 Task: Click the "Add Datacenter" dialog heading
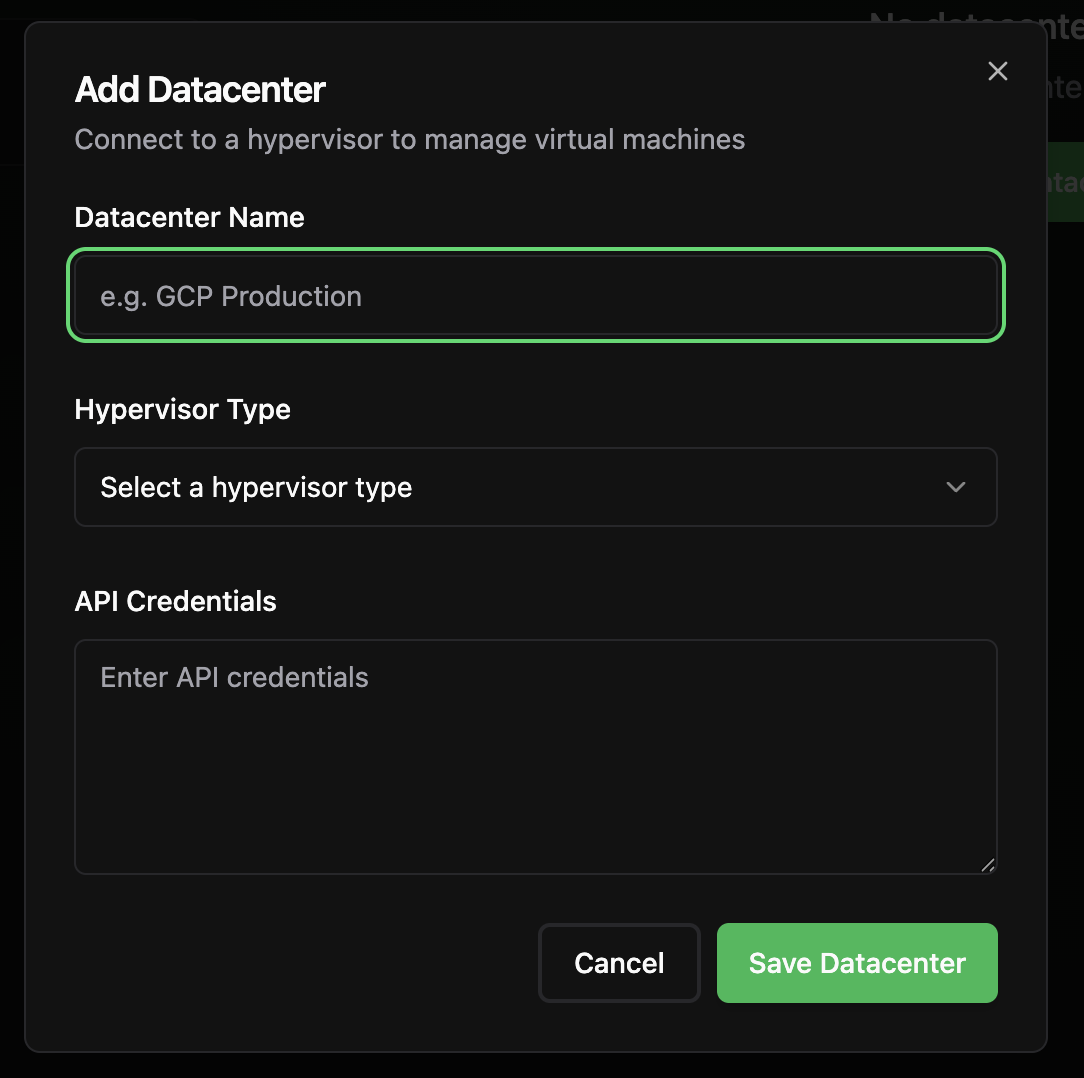pos(200,90)
